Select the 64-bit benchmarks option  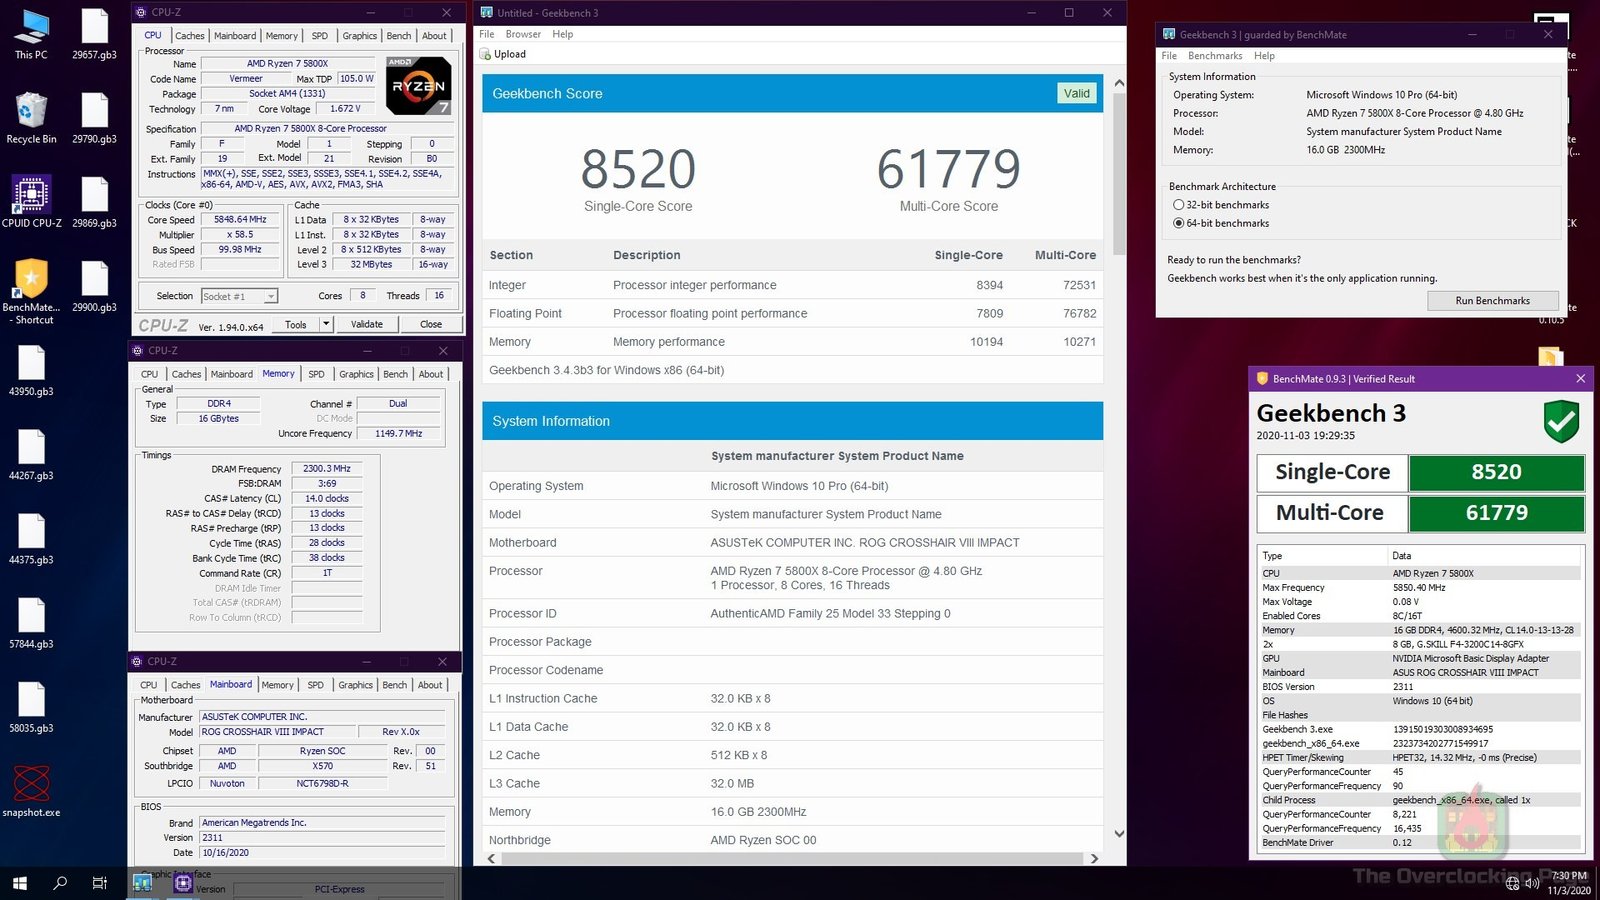coord(1179,223)
